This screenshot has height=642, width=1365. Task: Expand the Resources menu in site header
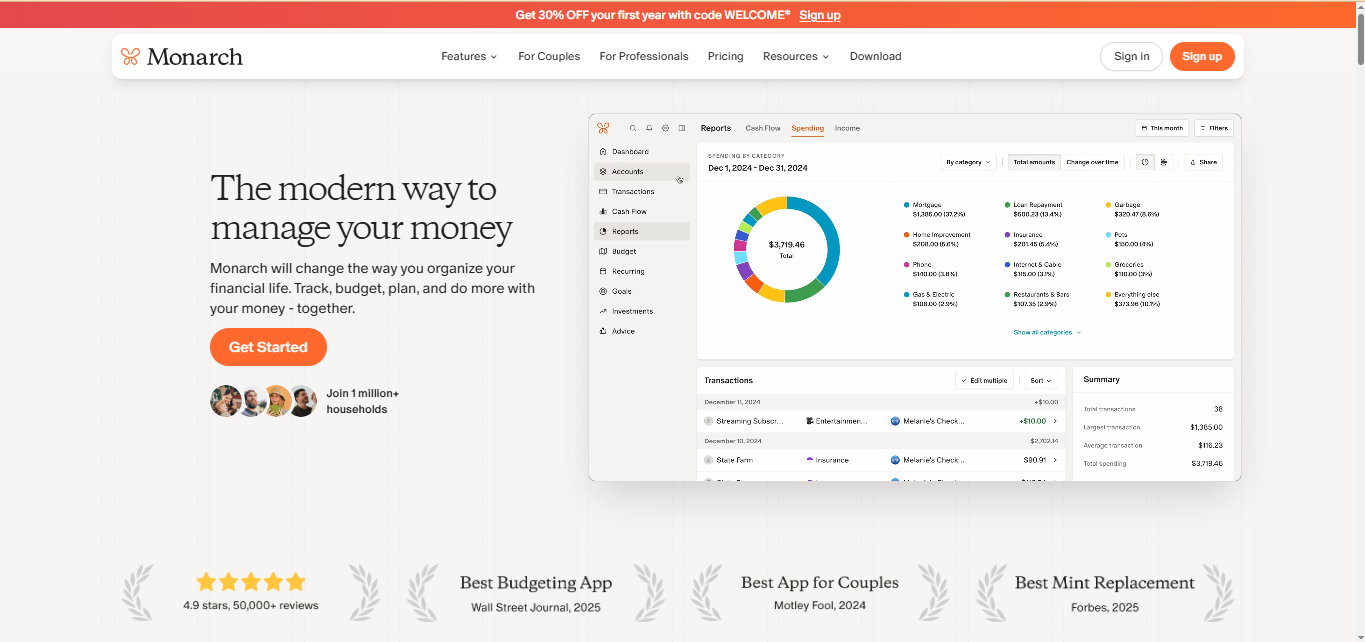[796, 57]
